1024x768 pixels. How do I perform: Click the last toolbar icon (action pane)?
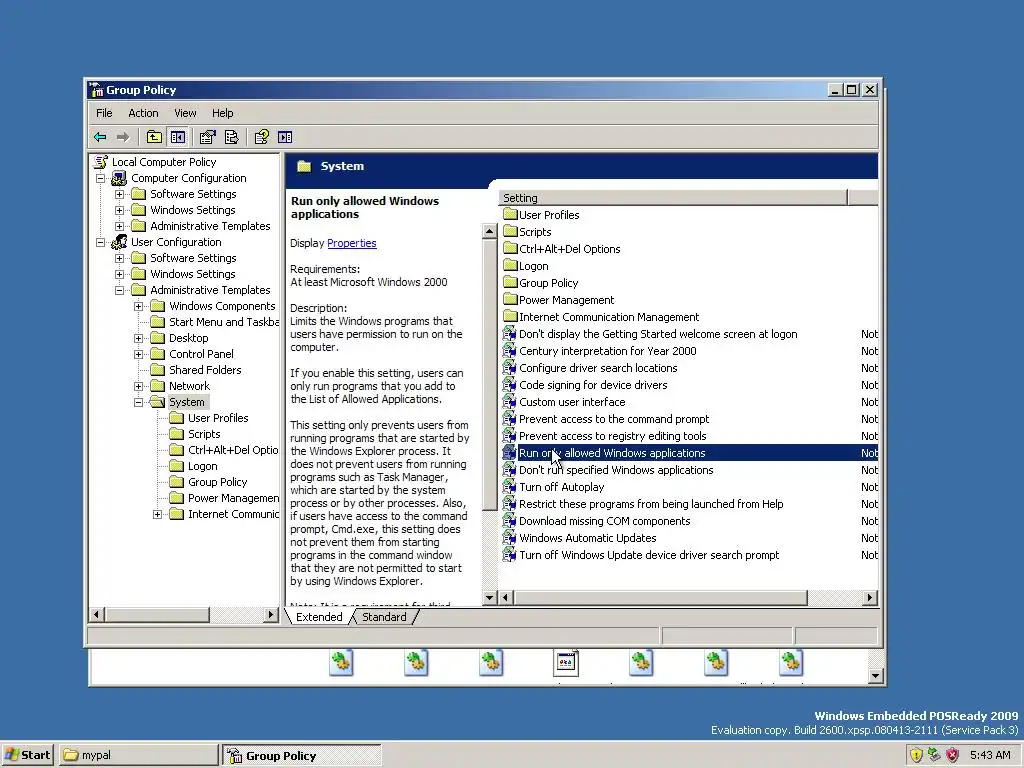coord(285,136)
